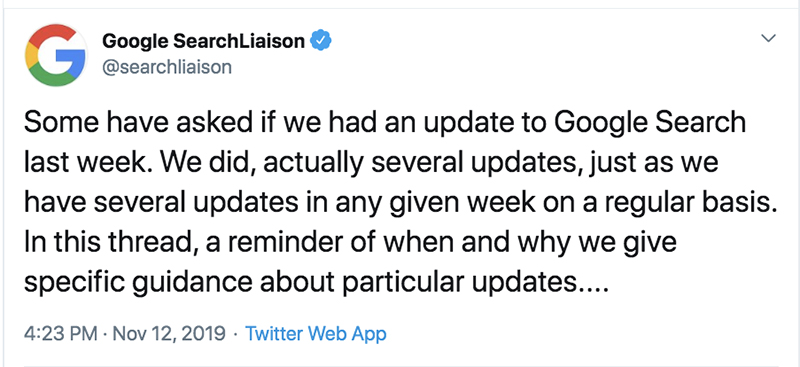Screen dimensions: 800x367
Task: Click the Nov 12, 2019 date
Action: (169, 334)
